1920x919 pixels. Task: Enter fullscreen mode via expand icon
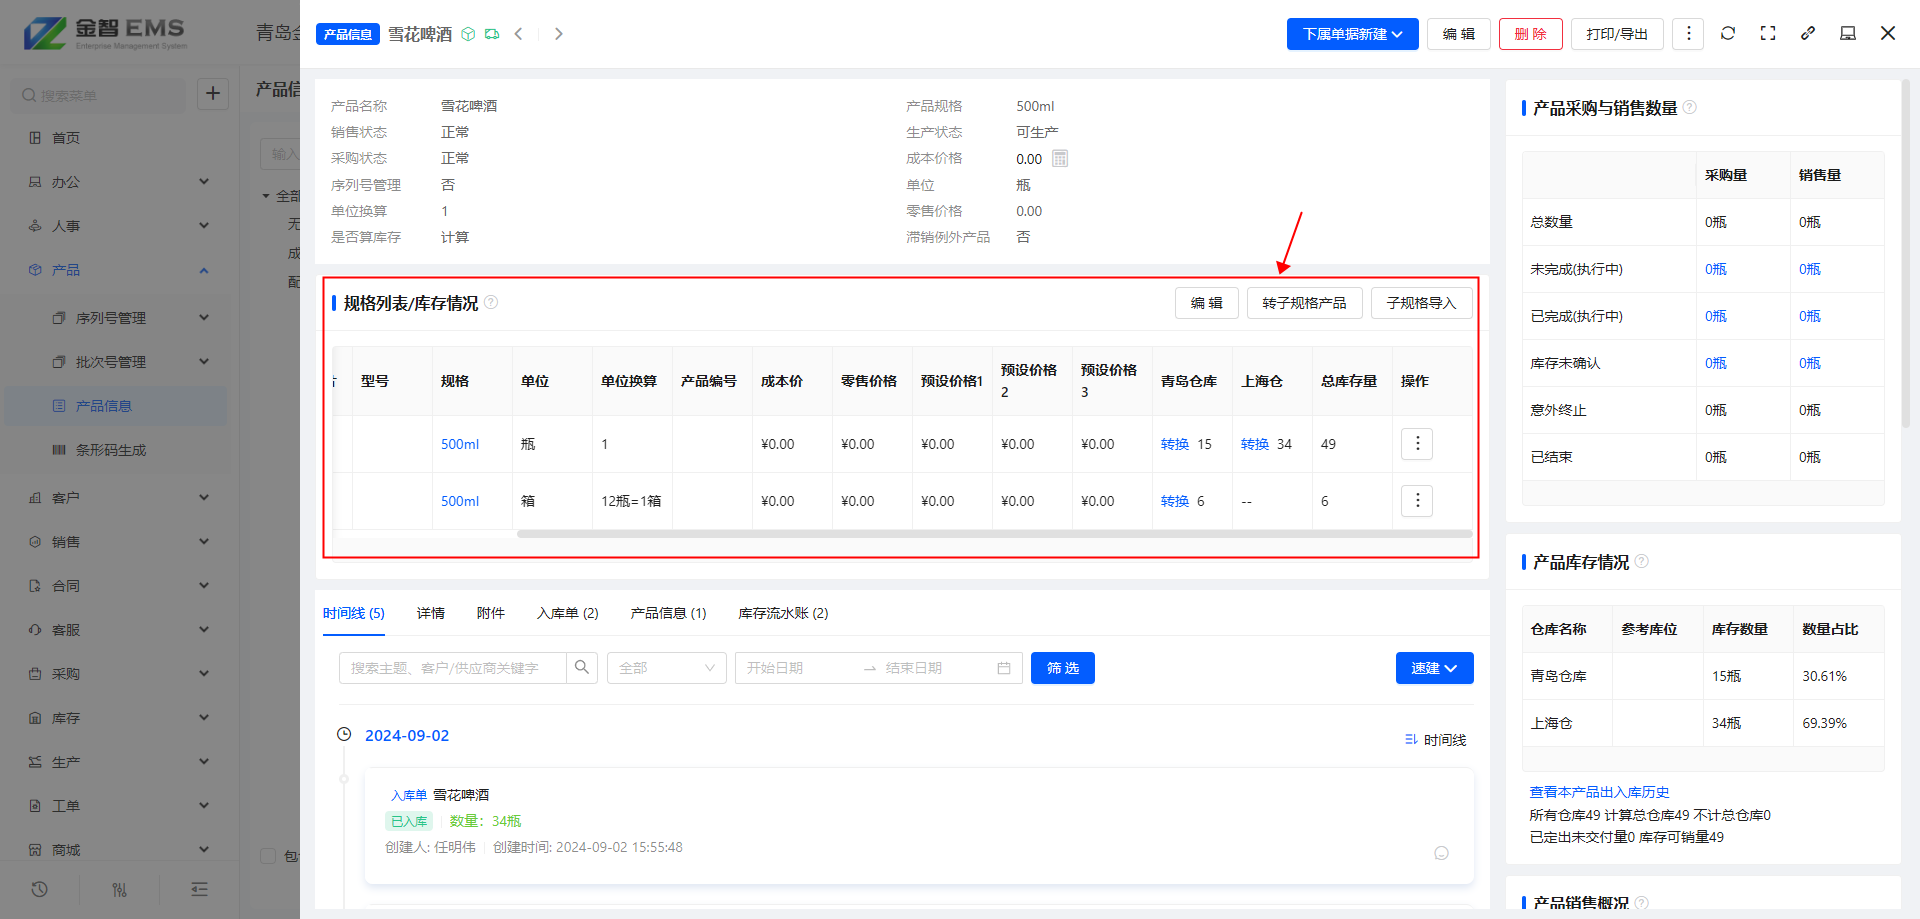(1768, 33)
